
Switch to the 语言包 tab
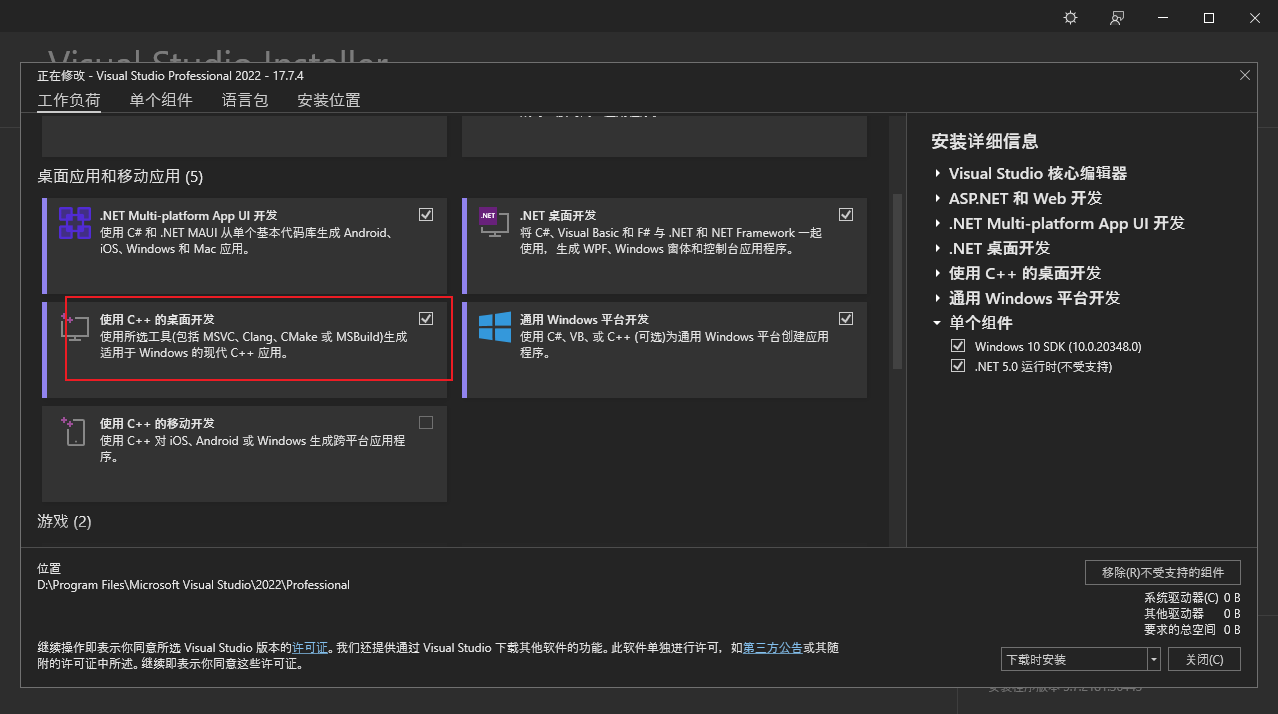(245, 100)
